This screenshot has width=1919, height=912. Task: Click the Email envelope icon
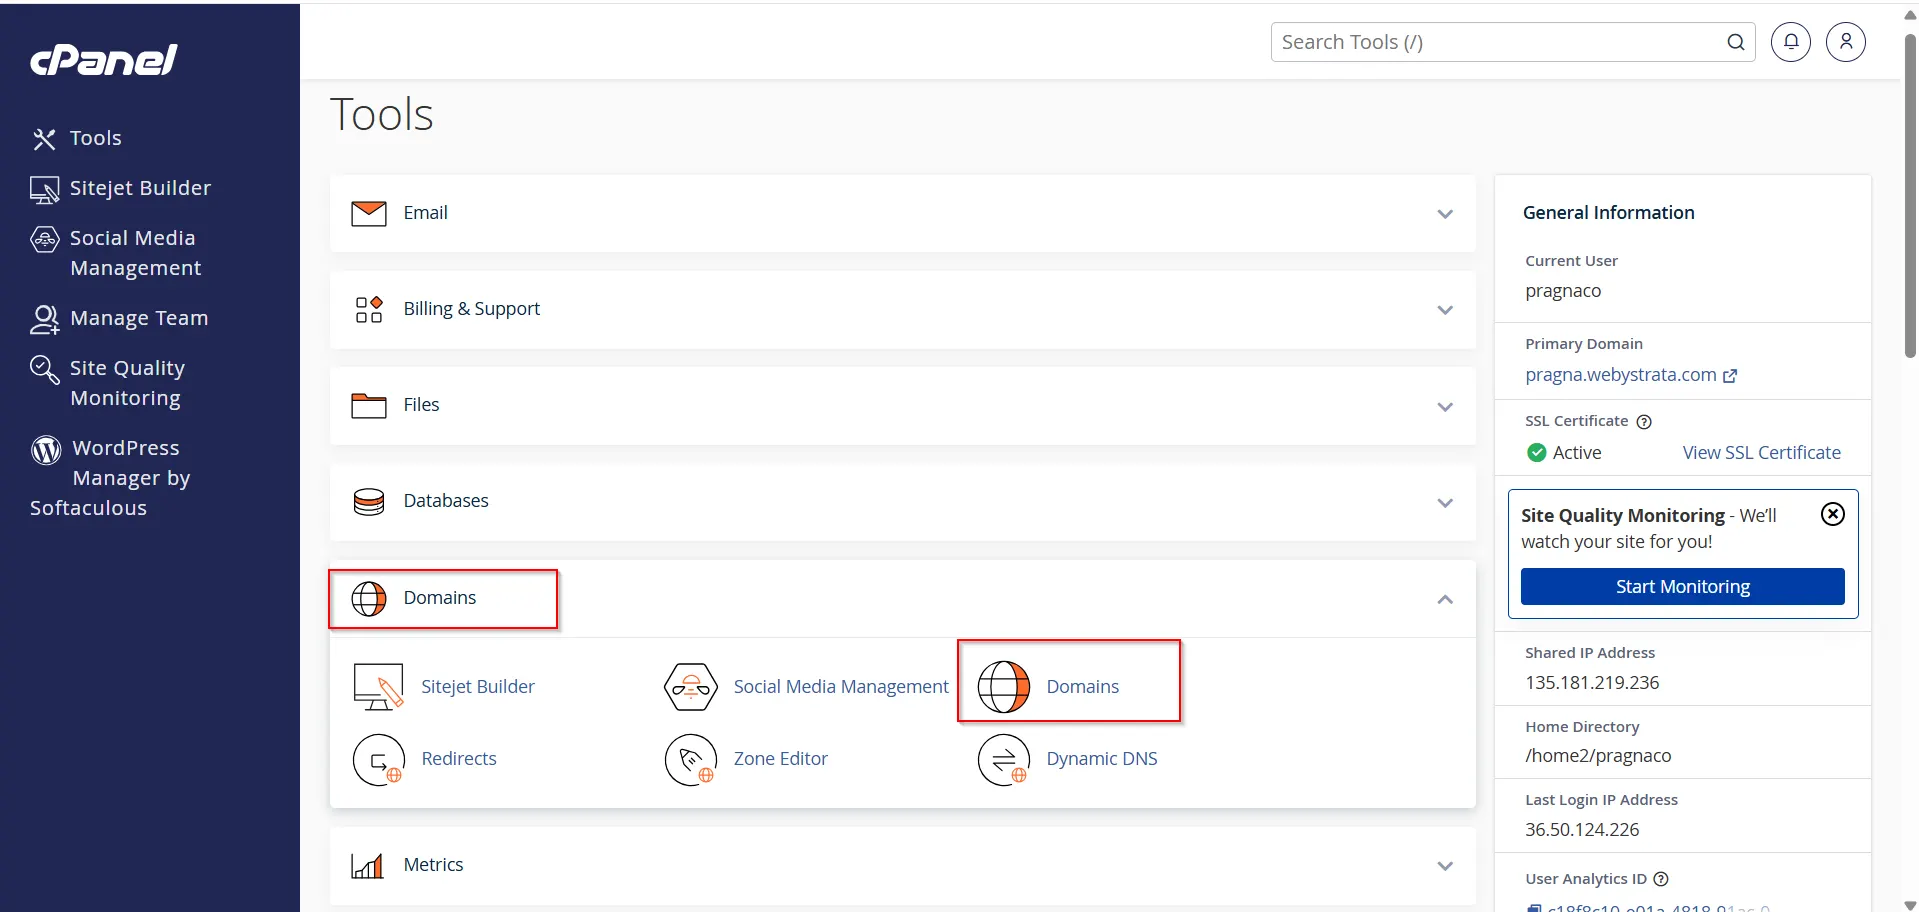pos(369,213)
